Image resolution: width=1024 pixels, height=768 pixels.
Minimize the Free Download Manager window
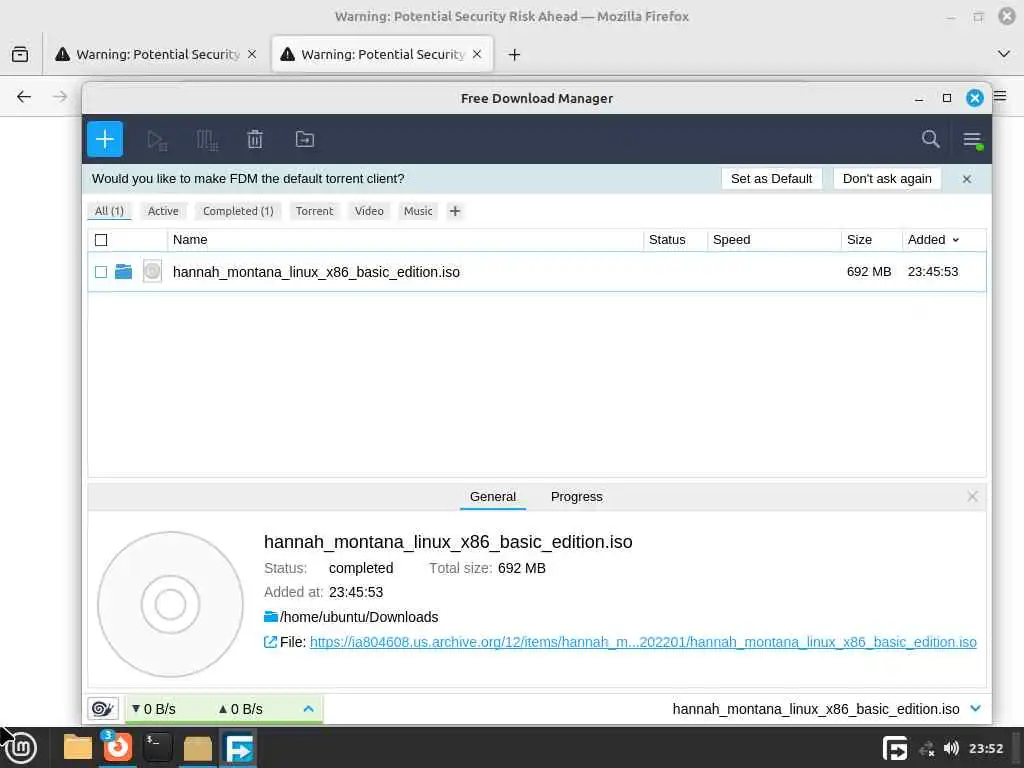(919, 99)
